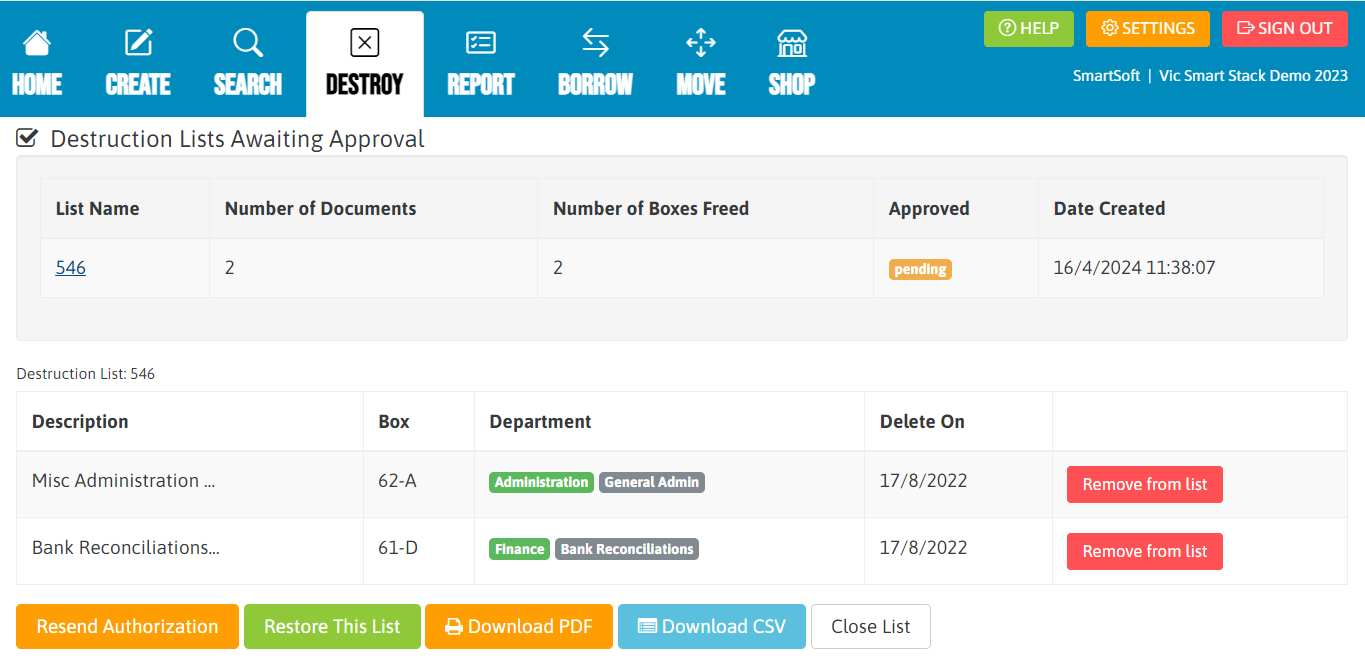Screen dimensions: 1365x660
Task: Click the checkbox icon beside Destruction Lists heading
Action: [x=28, y=138]
